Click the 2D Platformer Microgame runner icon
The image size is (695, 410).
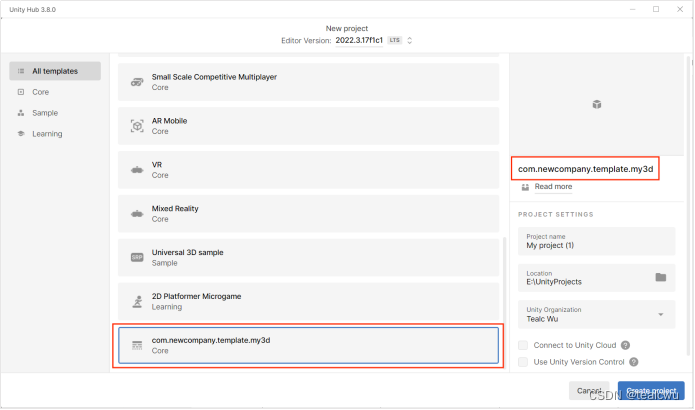click(x=137, y=301)
